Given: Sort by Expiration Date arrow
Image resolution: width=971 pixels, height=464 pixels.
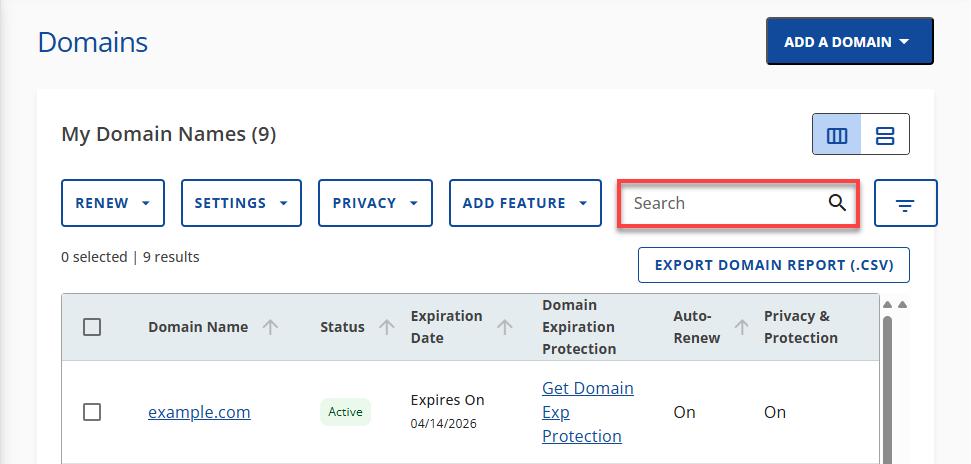Looking at the screenshot, I should tap(505, 327).
